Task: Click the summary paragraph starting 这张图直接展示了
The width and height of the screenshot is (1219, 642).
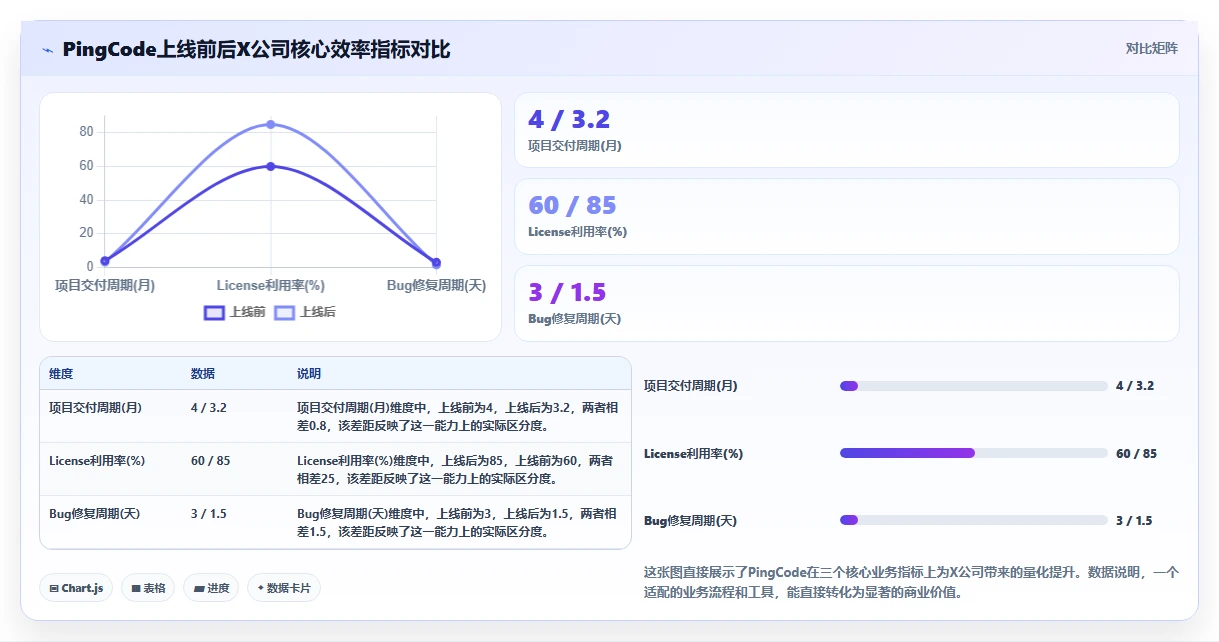Action: pos(911,582)
